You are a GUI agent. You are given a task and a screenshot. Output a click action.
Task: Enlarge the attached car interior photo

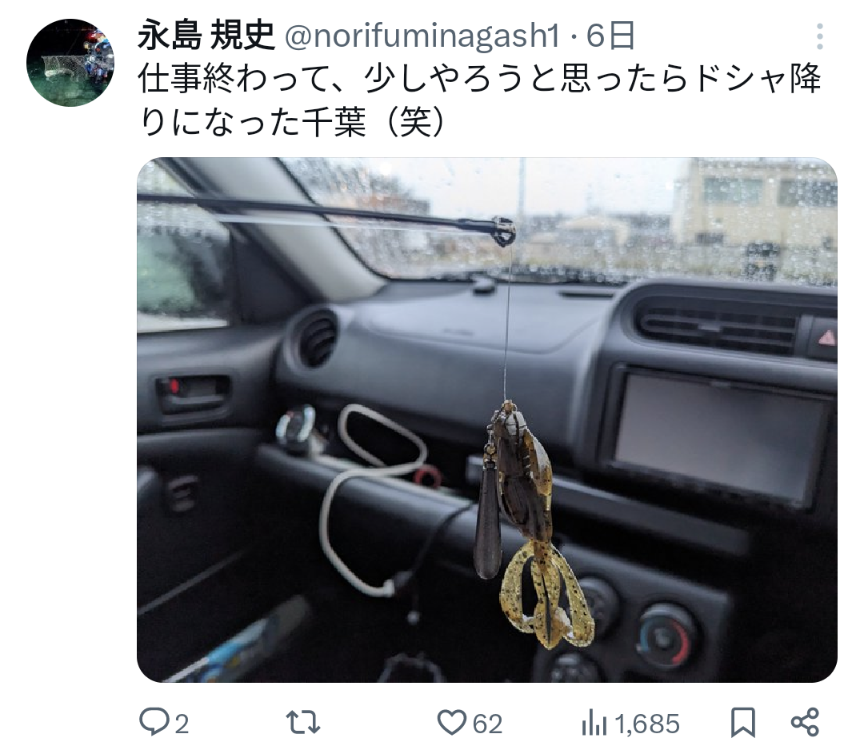[487, 420]
